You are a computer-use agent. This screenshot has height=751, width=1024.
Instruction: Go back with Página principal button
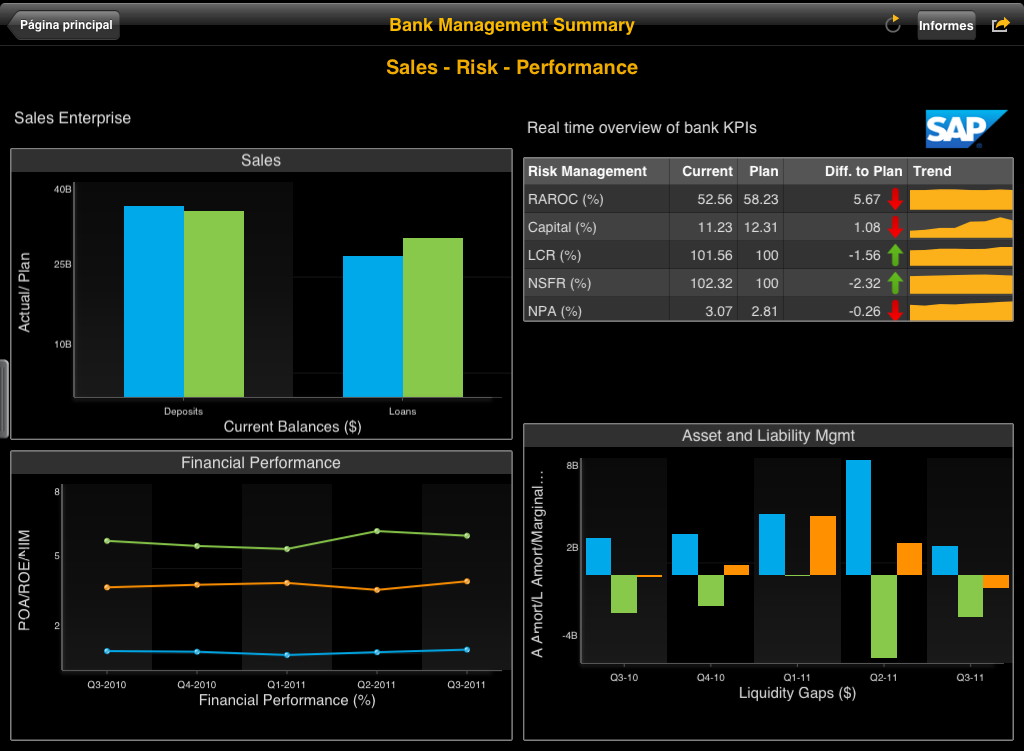point(64,25)
